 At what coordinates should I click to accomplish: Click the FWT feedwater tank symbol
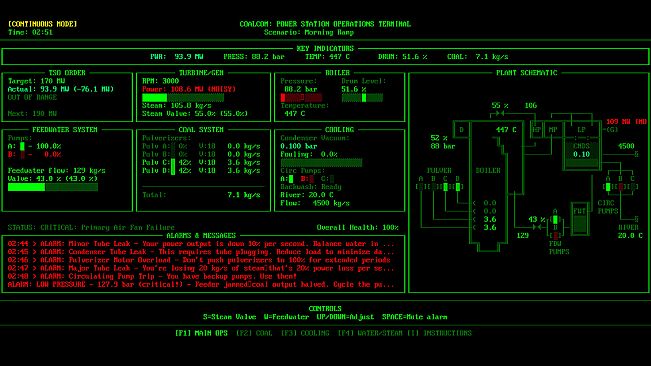580,219
